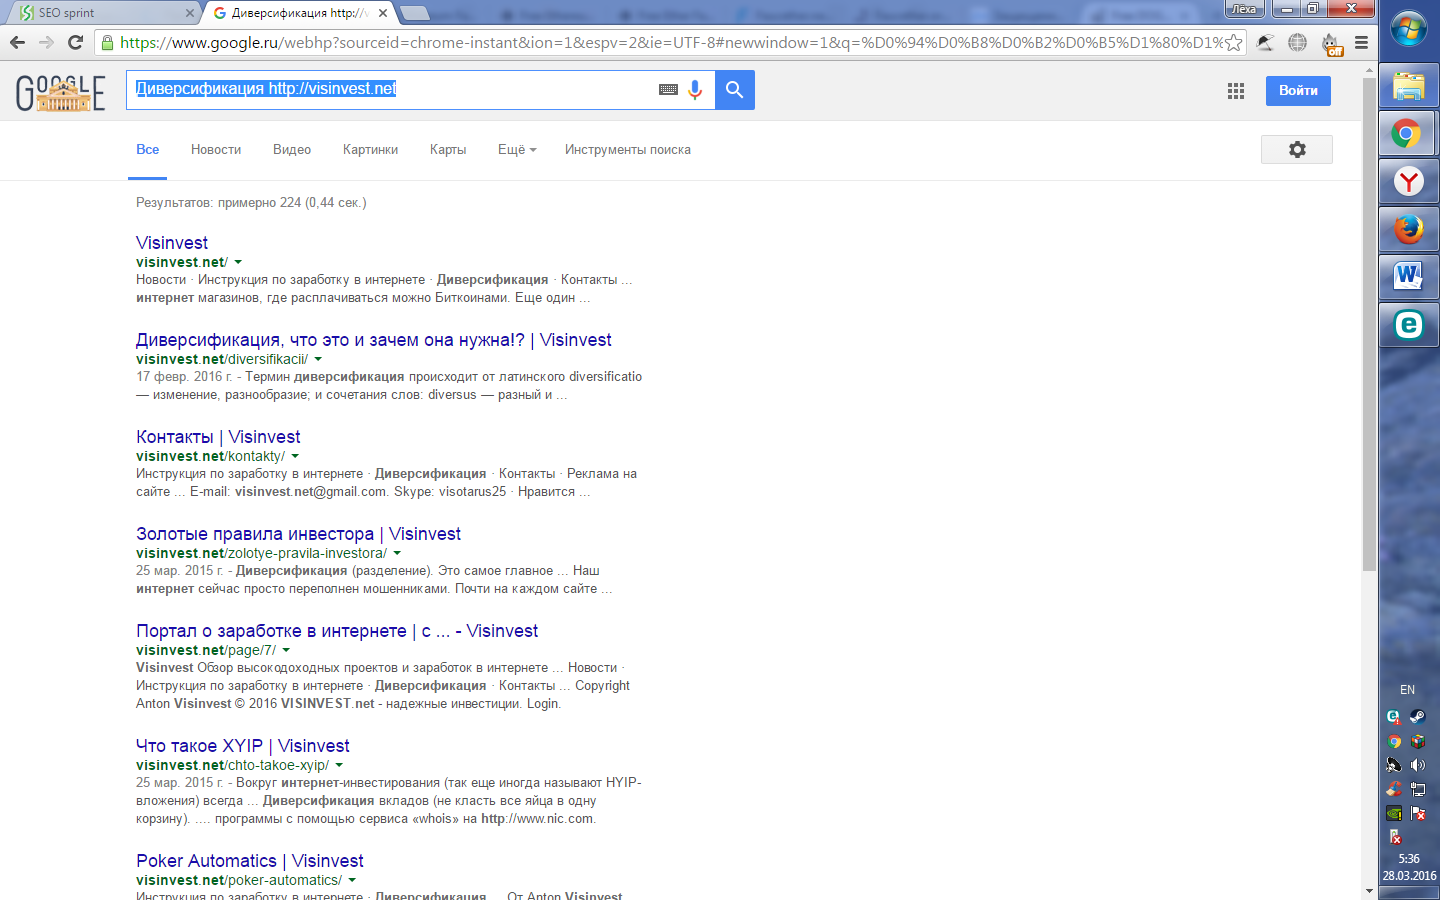Open Портал о заработке в интернете result
Viewport: 1440px width, 900px height.
(337, 631)
